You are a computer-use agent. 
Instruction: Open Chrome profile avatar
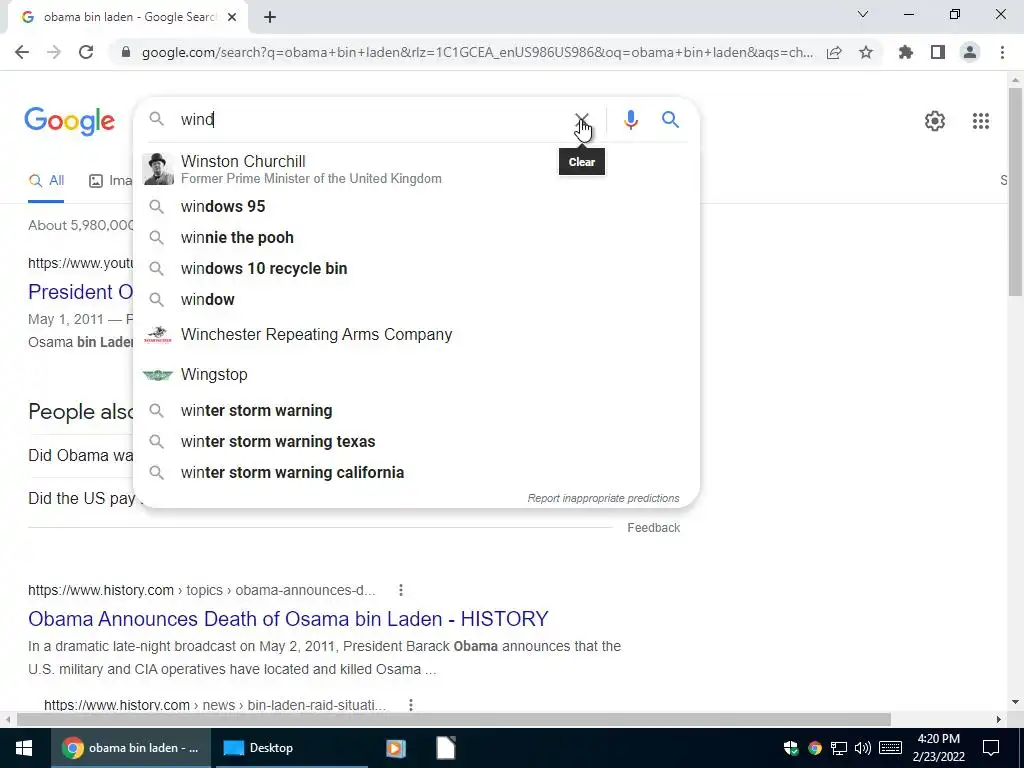tap(970, 52)
